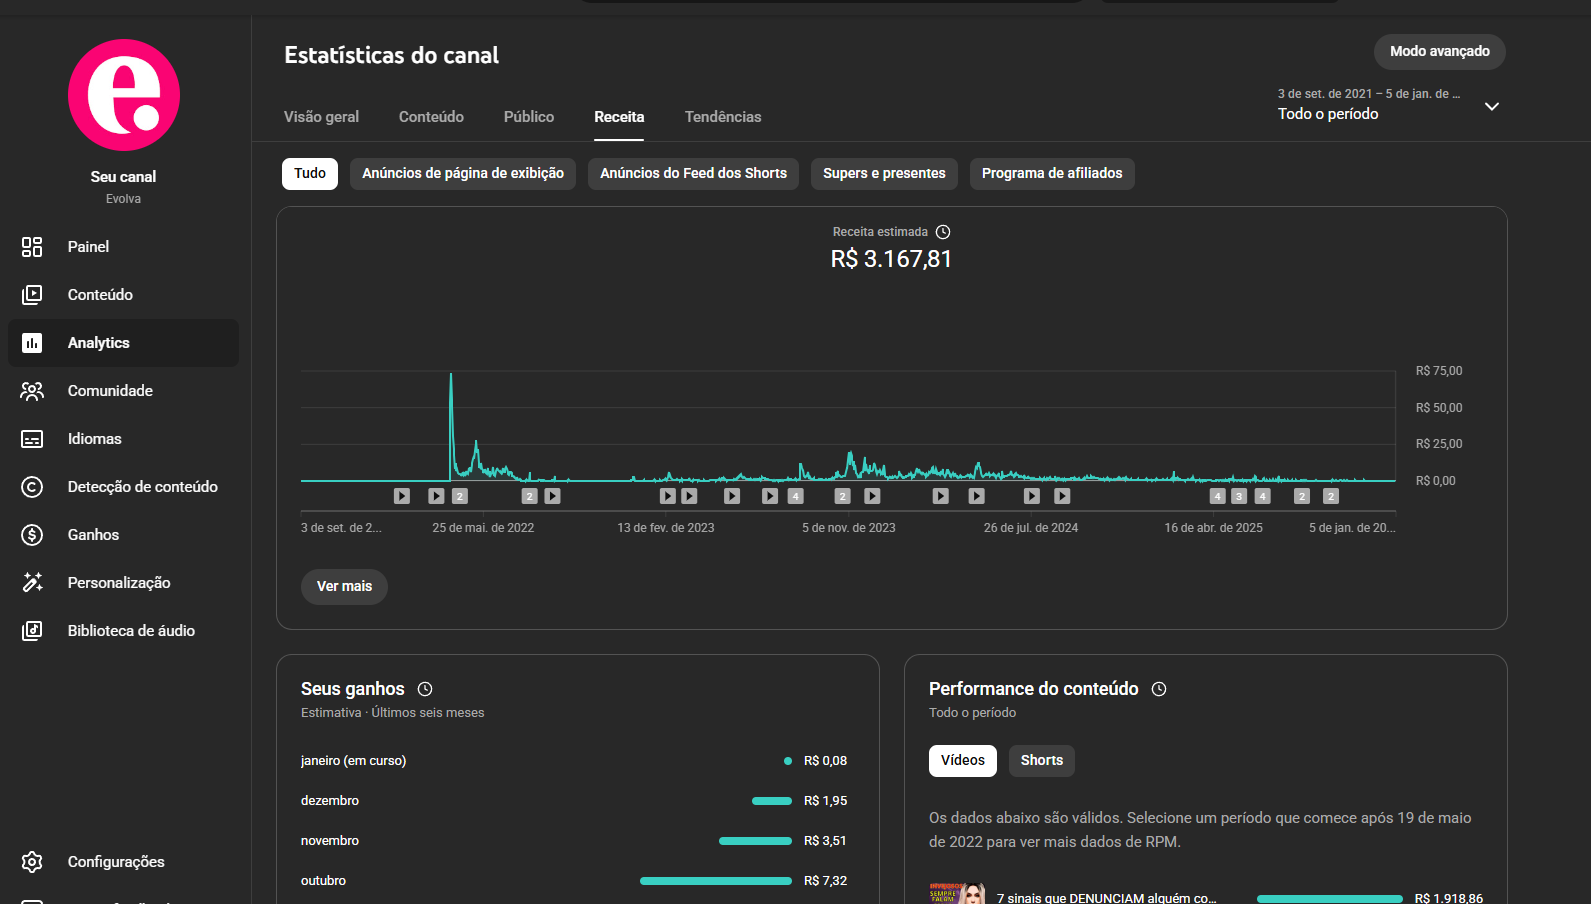Open Personalização magic wand icon
Viewport: 1591px width, 904px height.
32,583
